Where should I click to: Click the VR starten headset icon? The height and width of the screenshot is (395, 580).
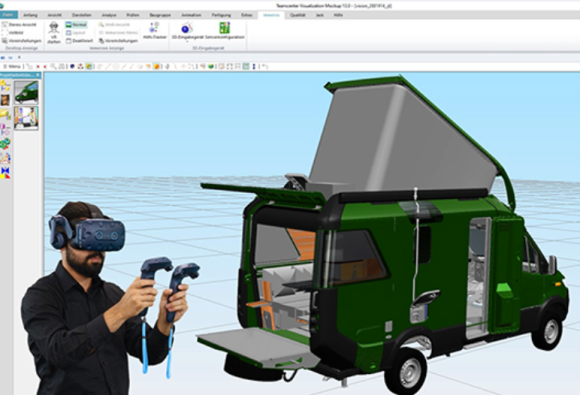(x=54, y=28)
